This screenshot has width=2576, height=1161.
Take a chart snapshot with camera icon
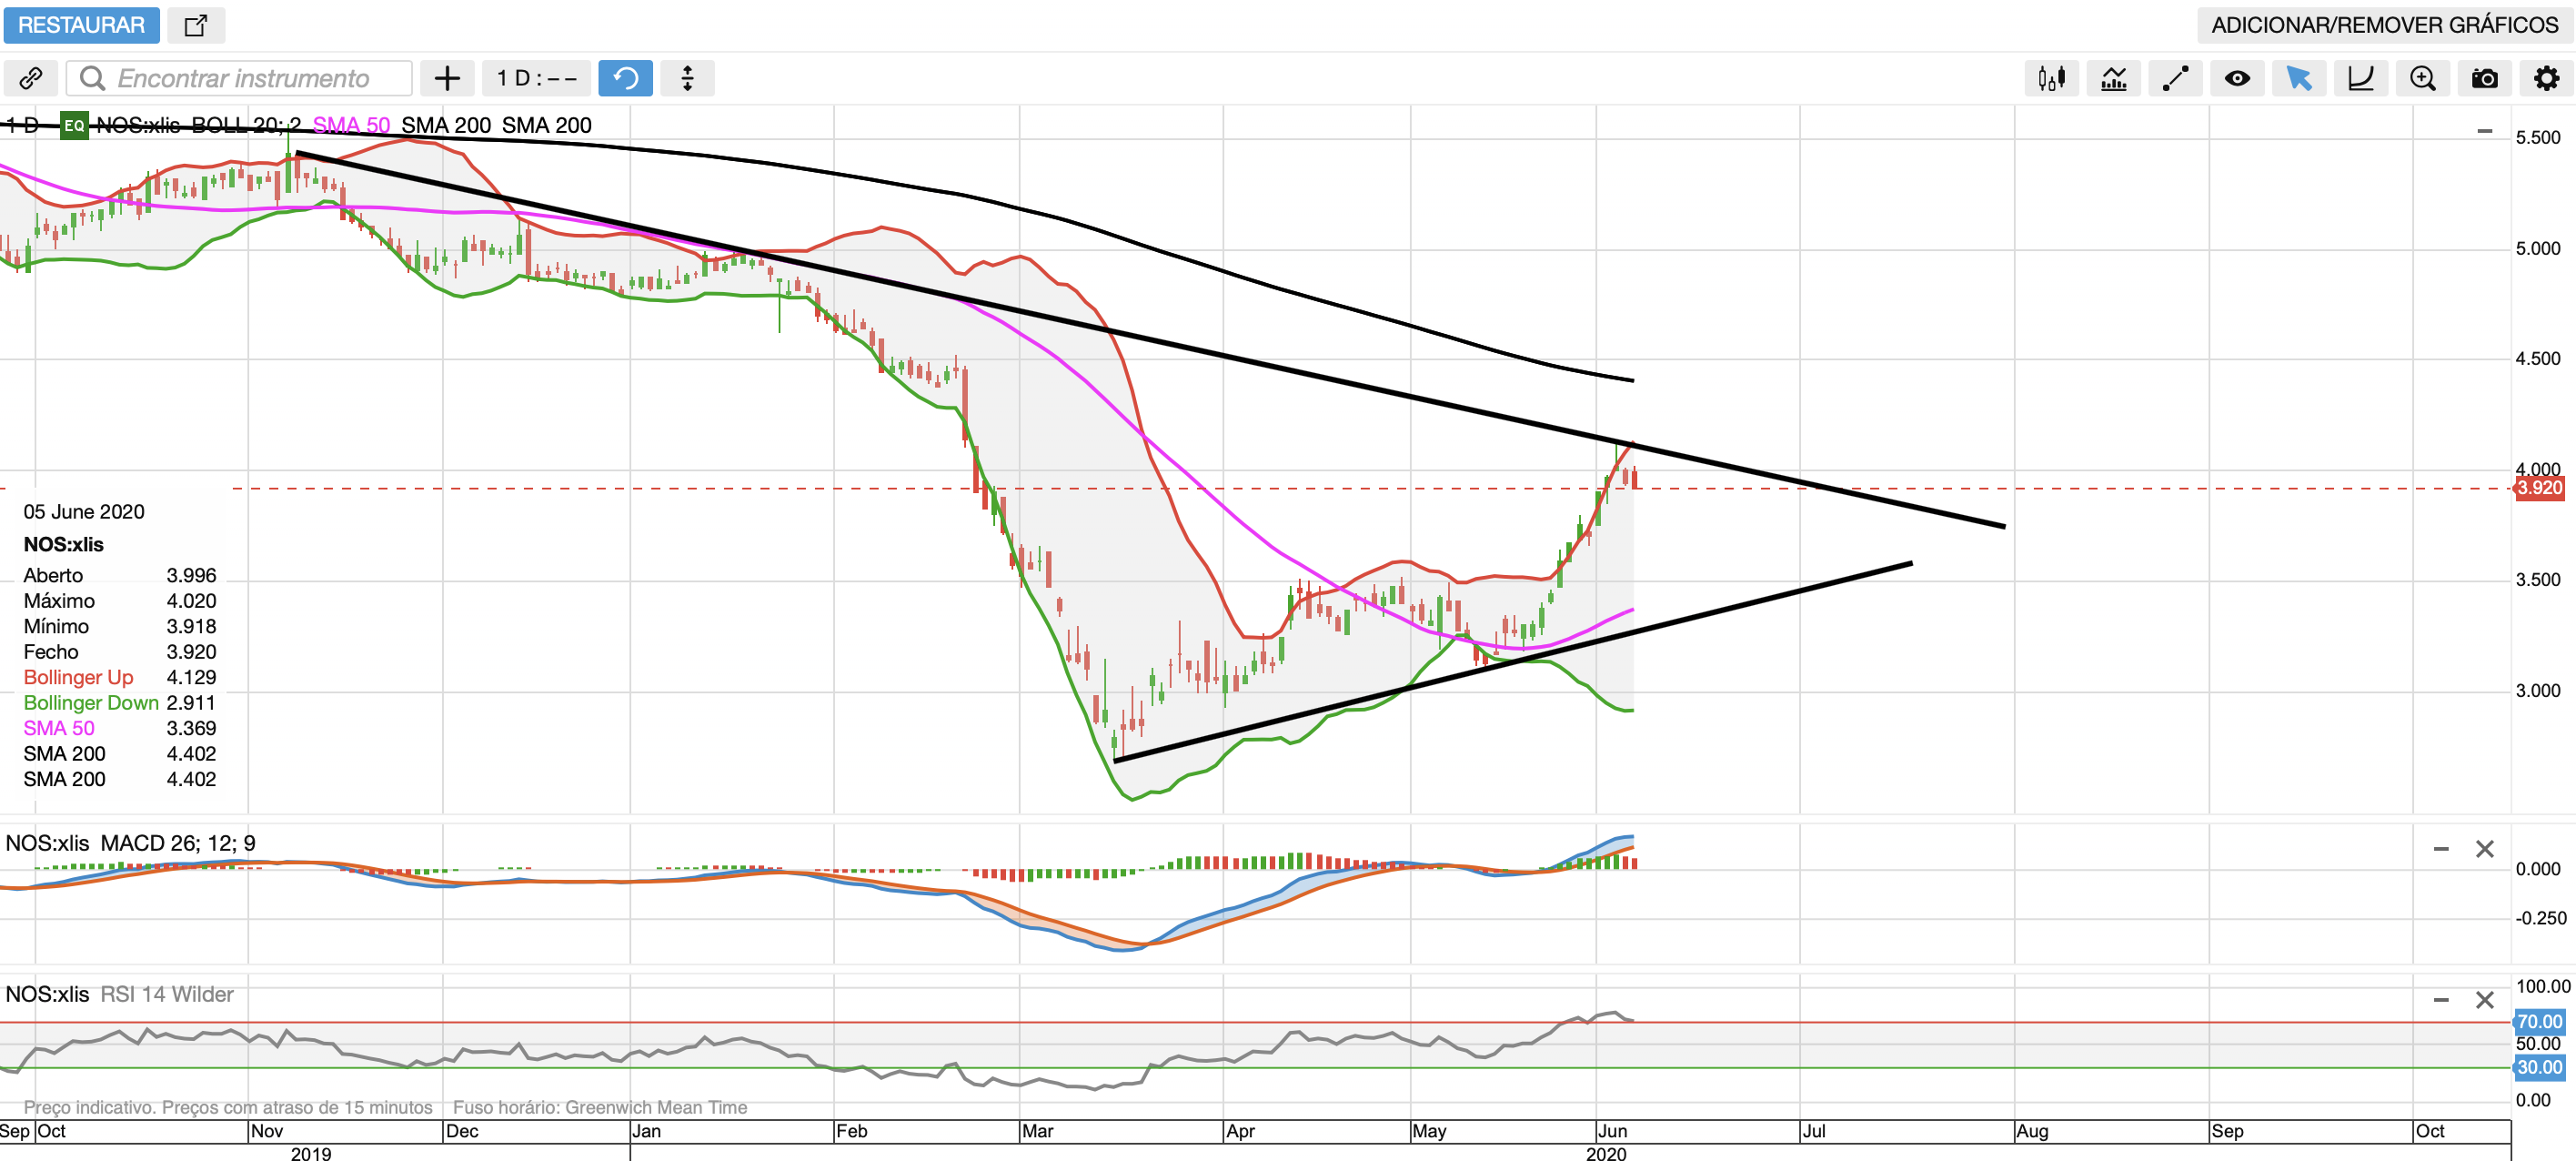tap(2484, 78)
